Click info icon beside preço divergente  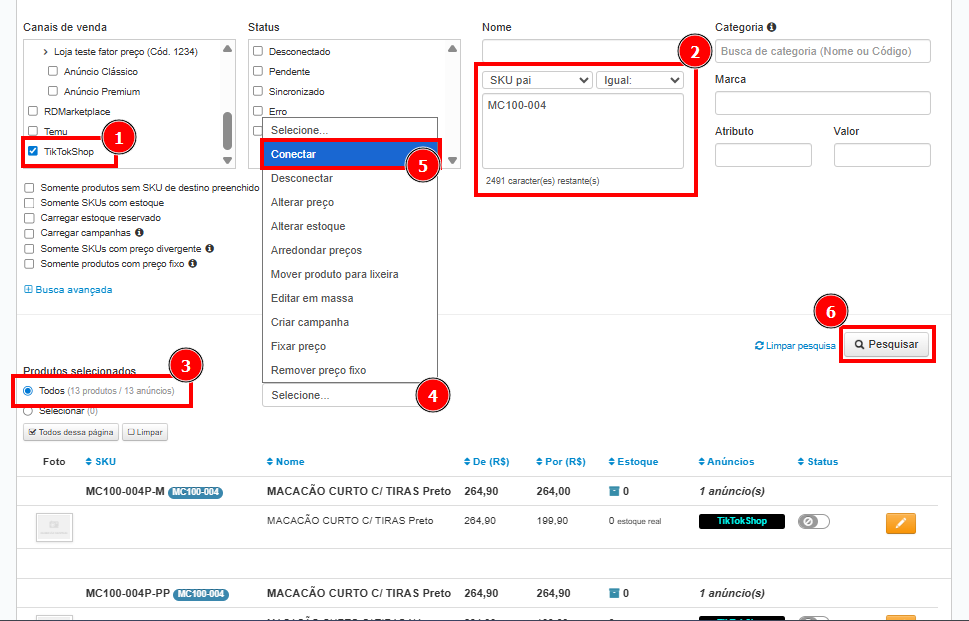click(209, 248)
